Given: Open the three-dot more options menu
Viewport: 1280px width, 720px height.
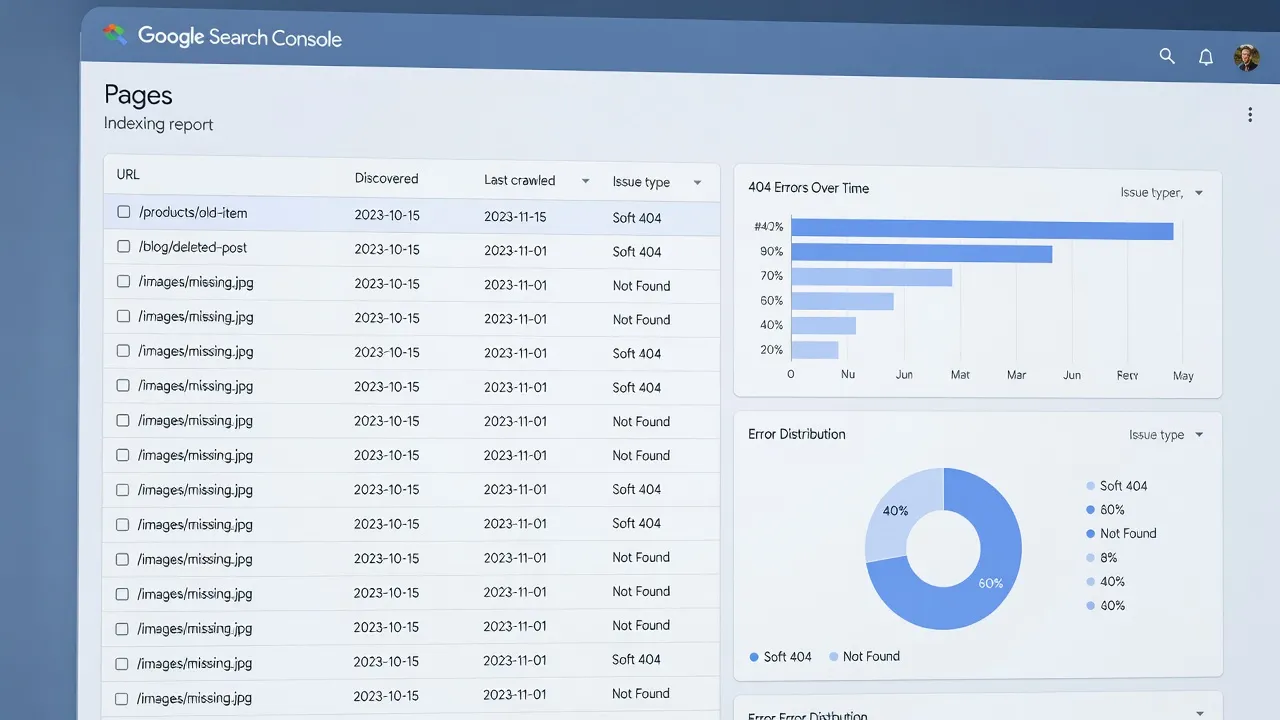Looking at the screenshot, I should [1249, 115].
